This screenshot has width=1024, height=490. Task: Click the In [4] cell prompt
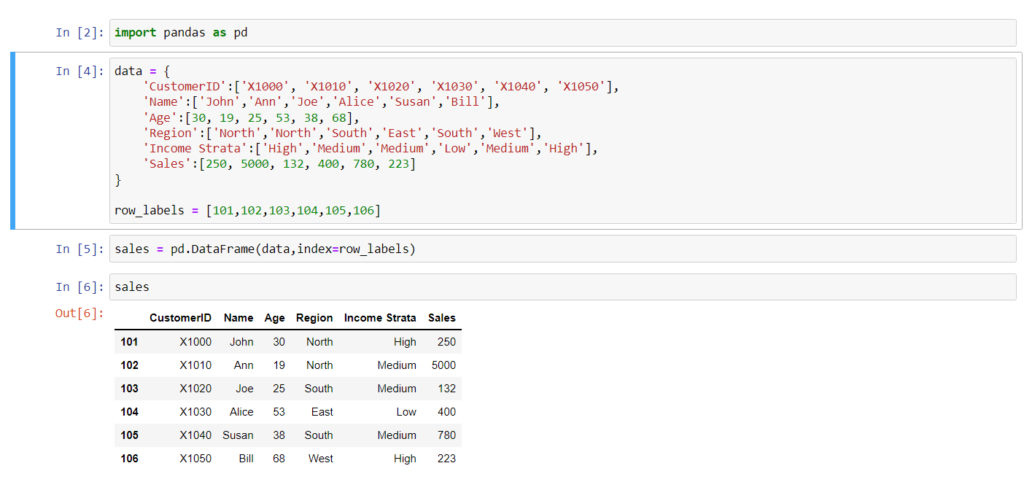pyautogui.click(x=77, y=71)
